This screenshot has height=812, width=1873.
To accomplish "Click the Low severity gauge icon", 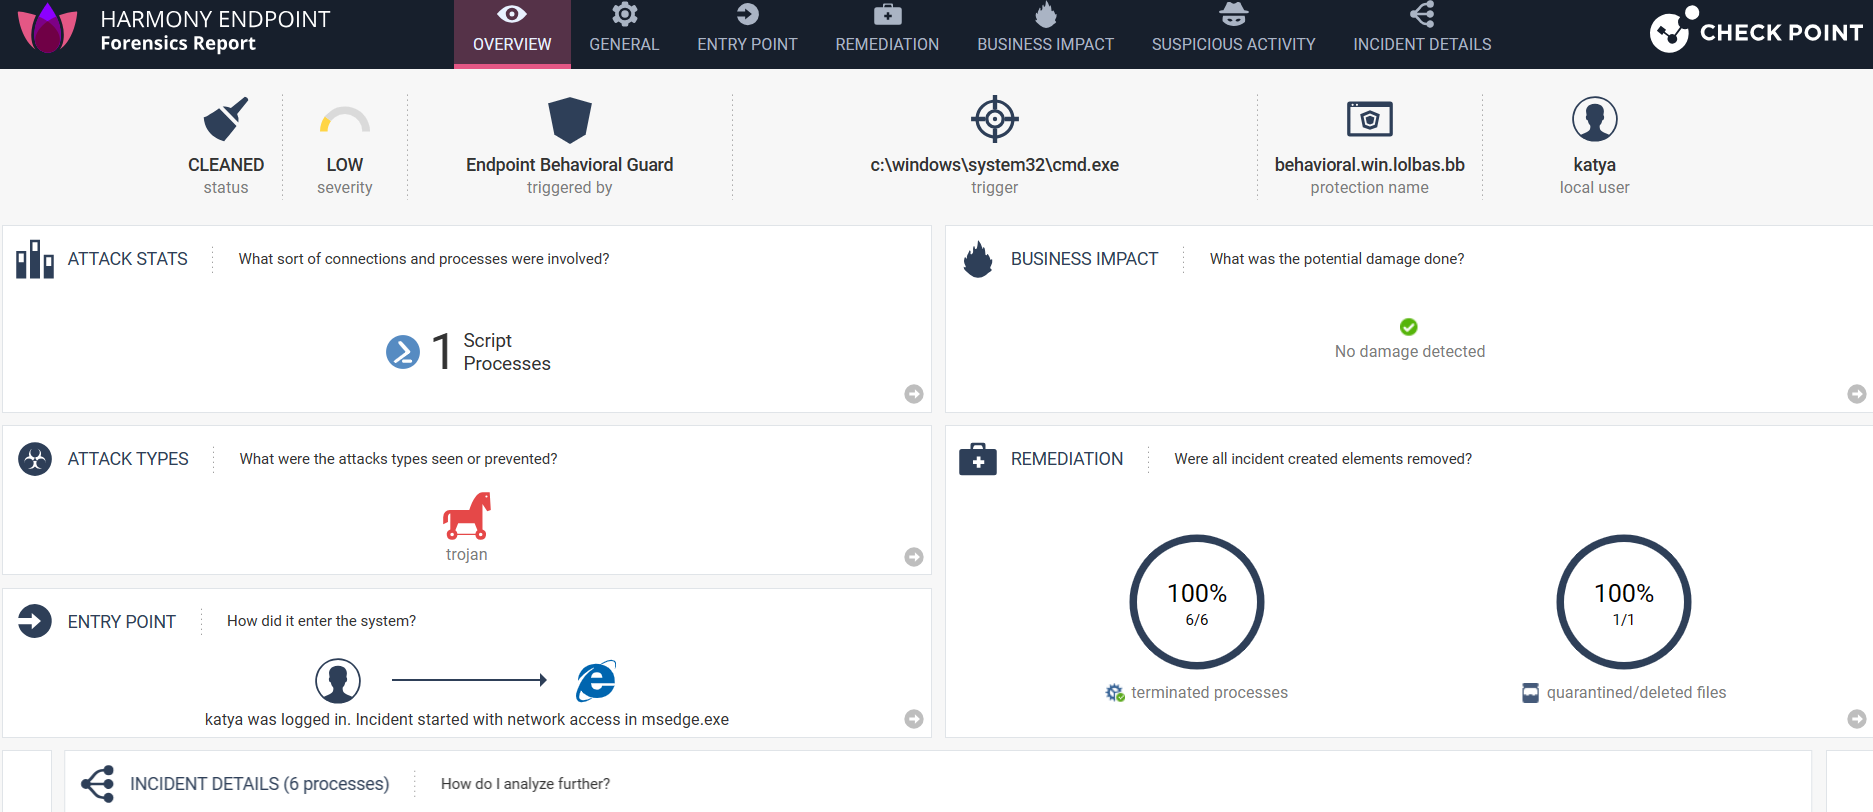I will [345, 120].
